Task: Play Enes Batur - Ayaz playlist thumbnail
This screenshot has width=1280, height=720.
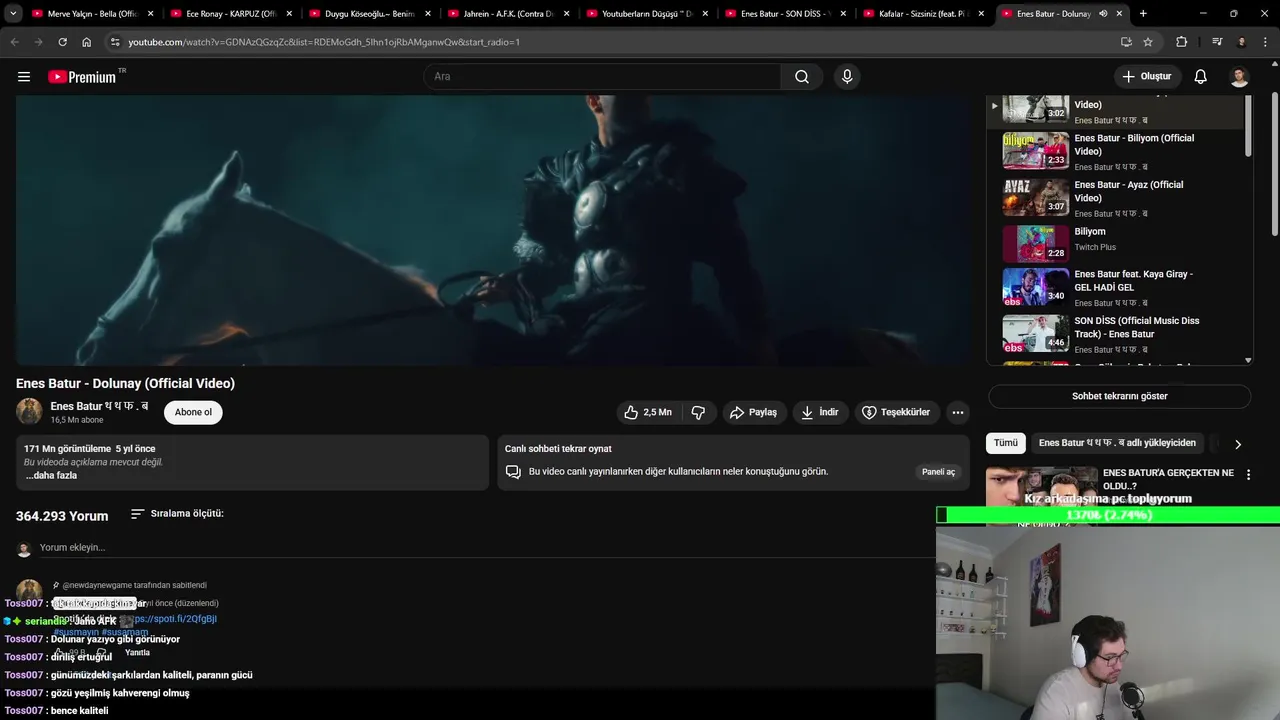Action: (1036, 197)
